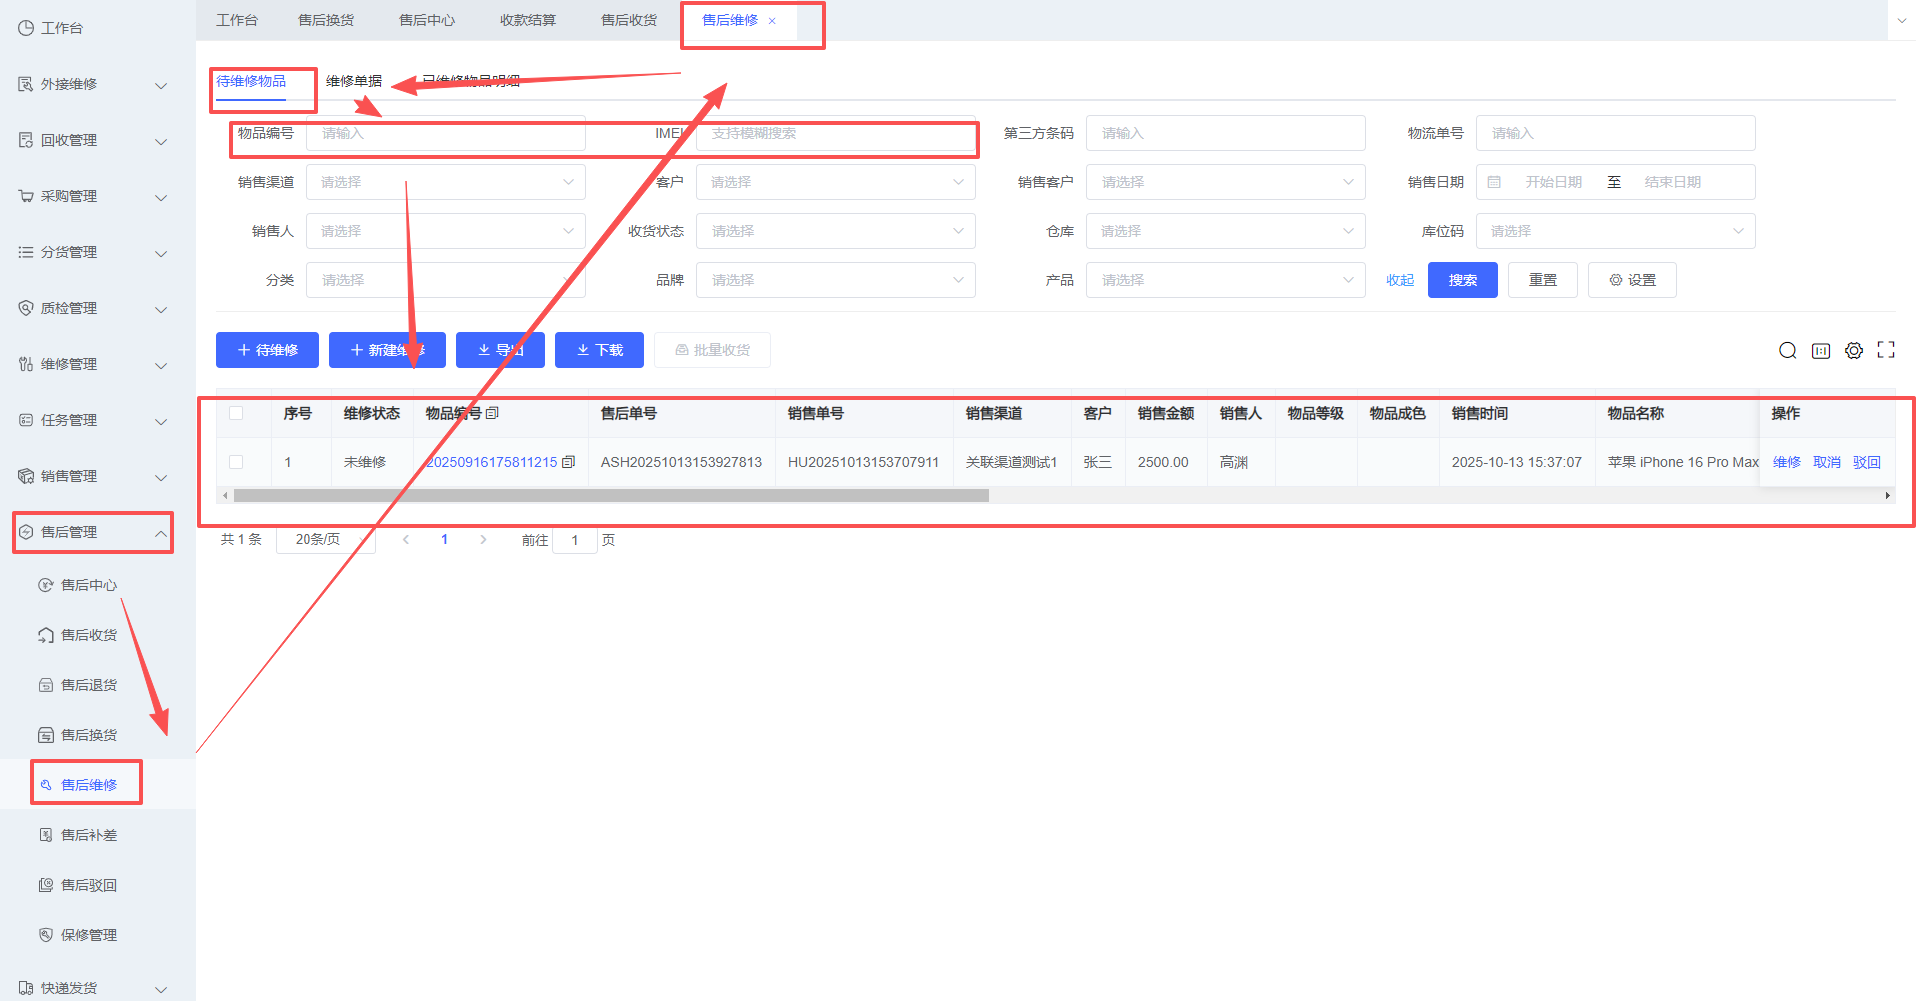Click the blue 搜索 button
1916x1001 pixels.
tap(1462, 280)
